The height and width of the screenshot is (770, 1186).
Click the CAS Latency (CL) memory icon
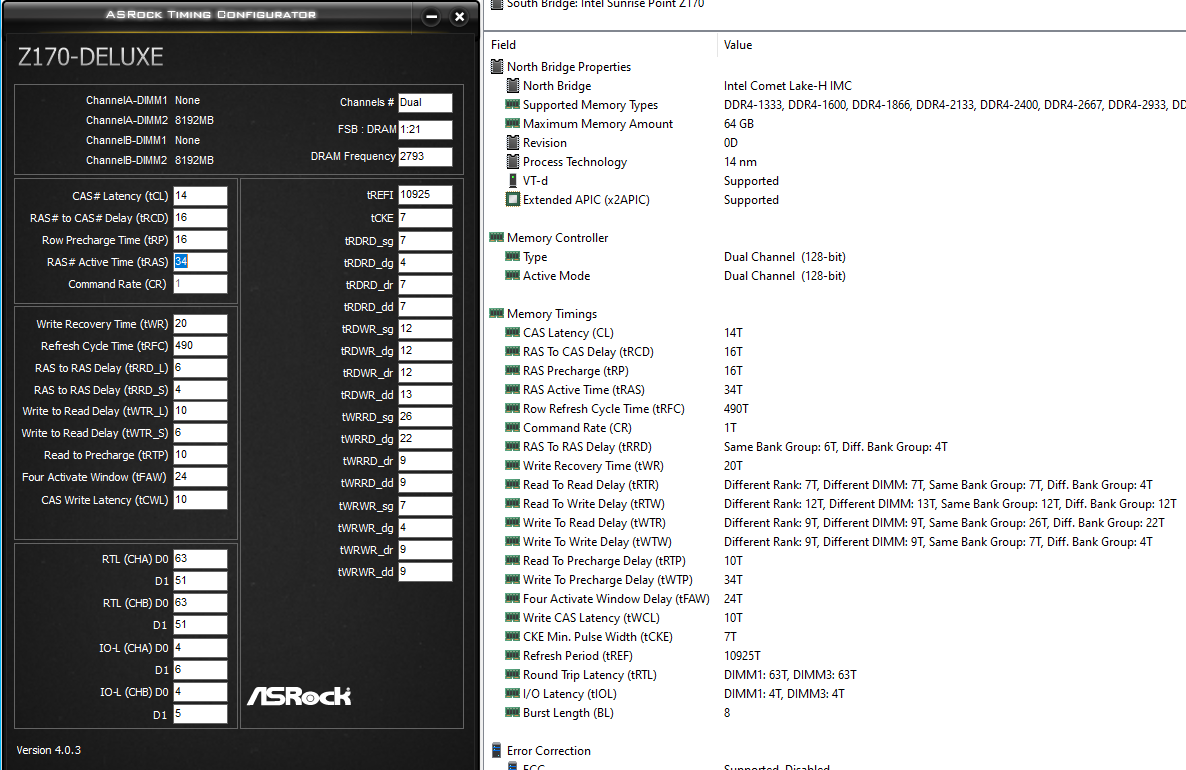click(x=513, y=332)
